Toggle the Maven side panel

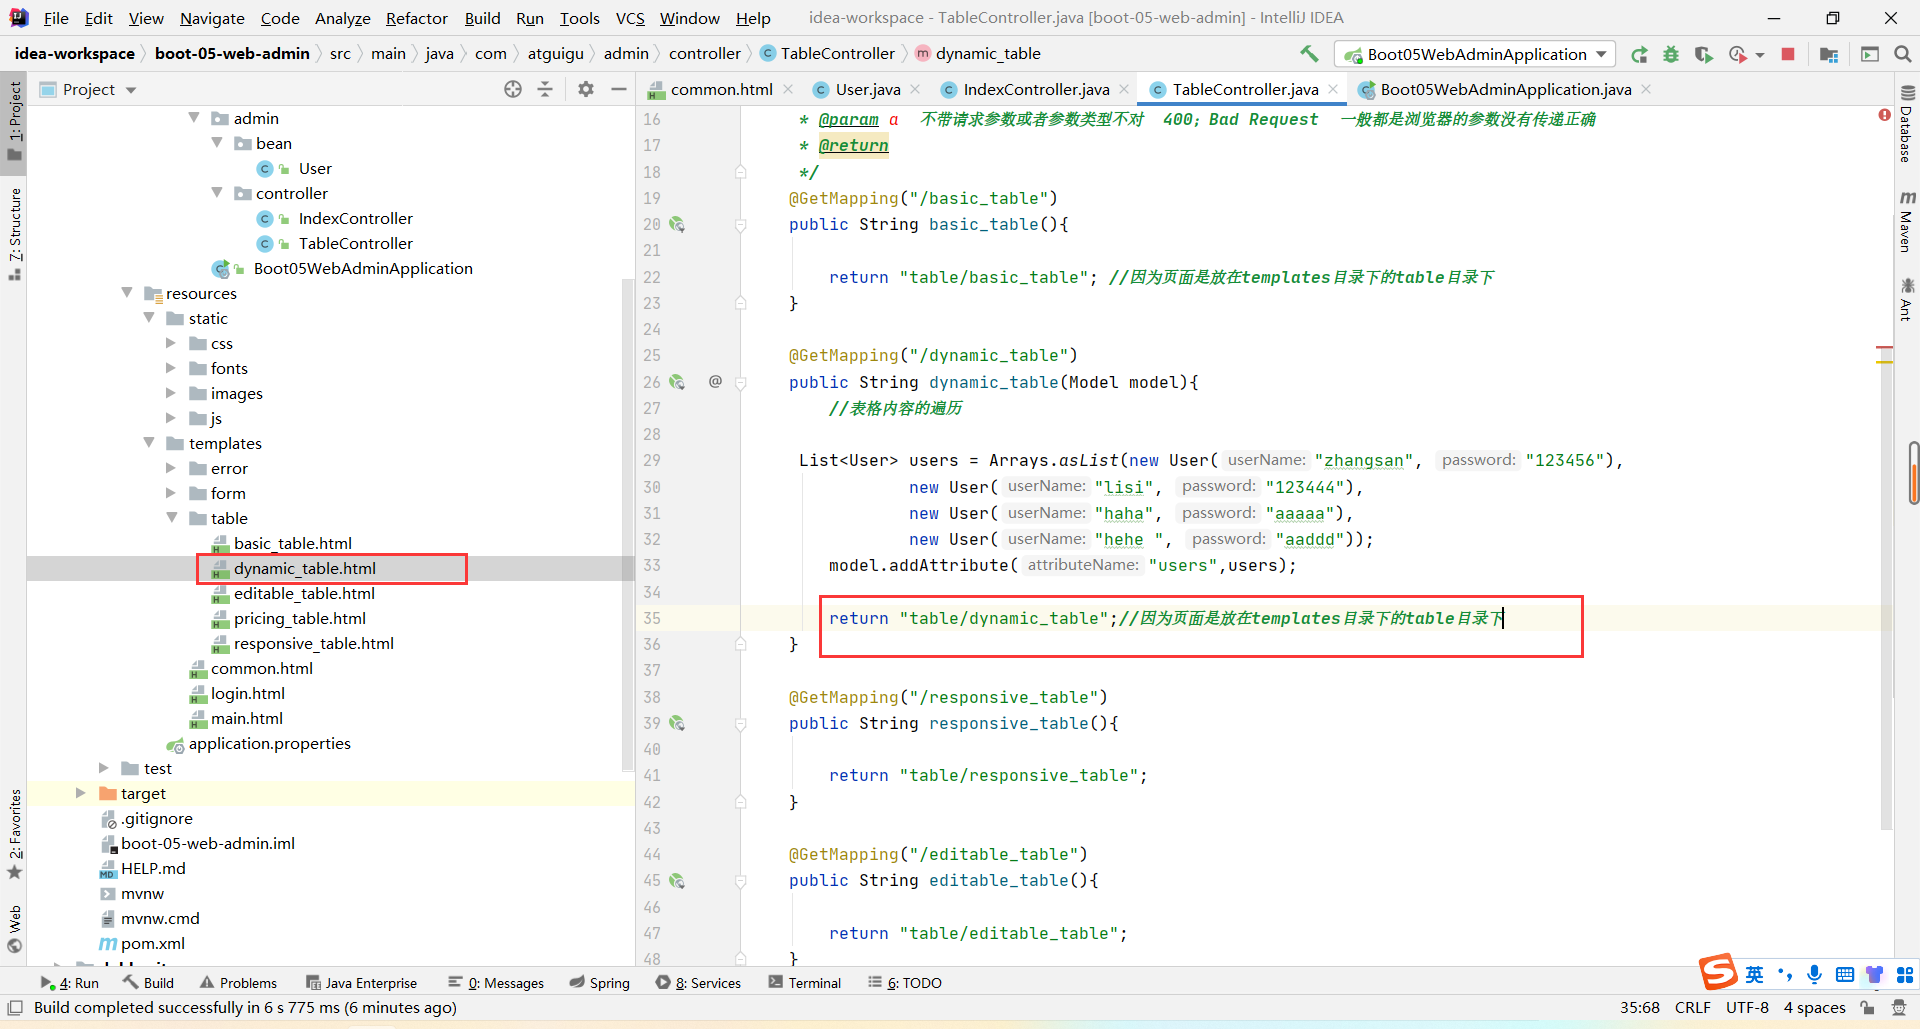pos(1906,222)
